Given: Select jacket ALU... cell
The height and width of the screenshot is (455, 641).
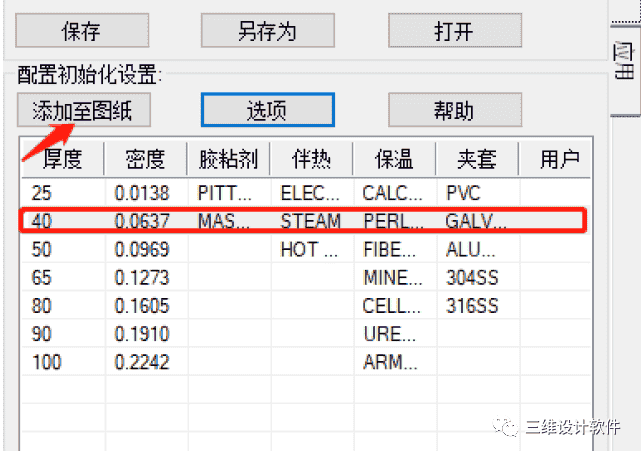Looking at the screenshot, I should (x=471, y=249).
